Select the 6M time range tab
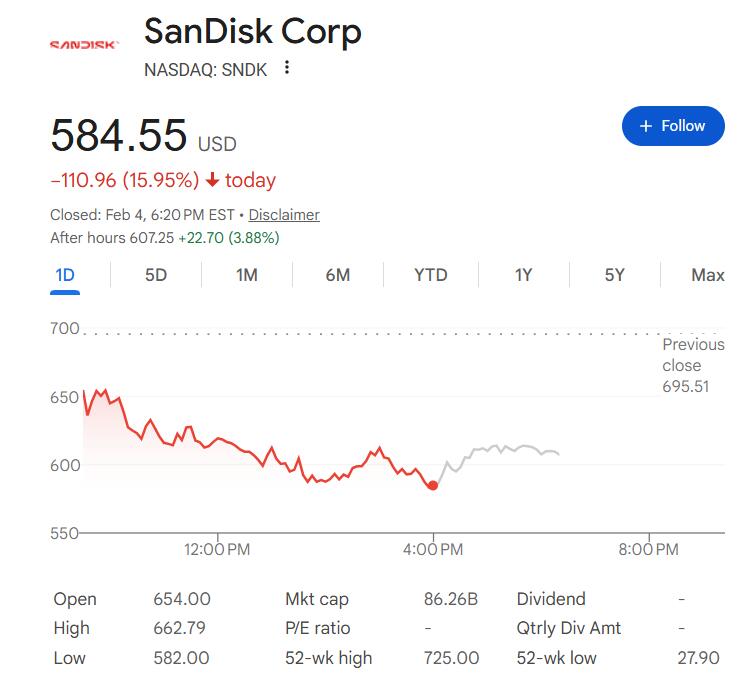The height and width of the screenshot is (682, 747). [338, 275]
